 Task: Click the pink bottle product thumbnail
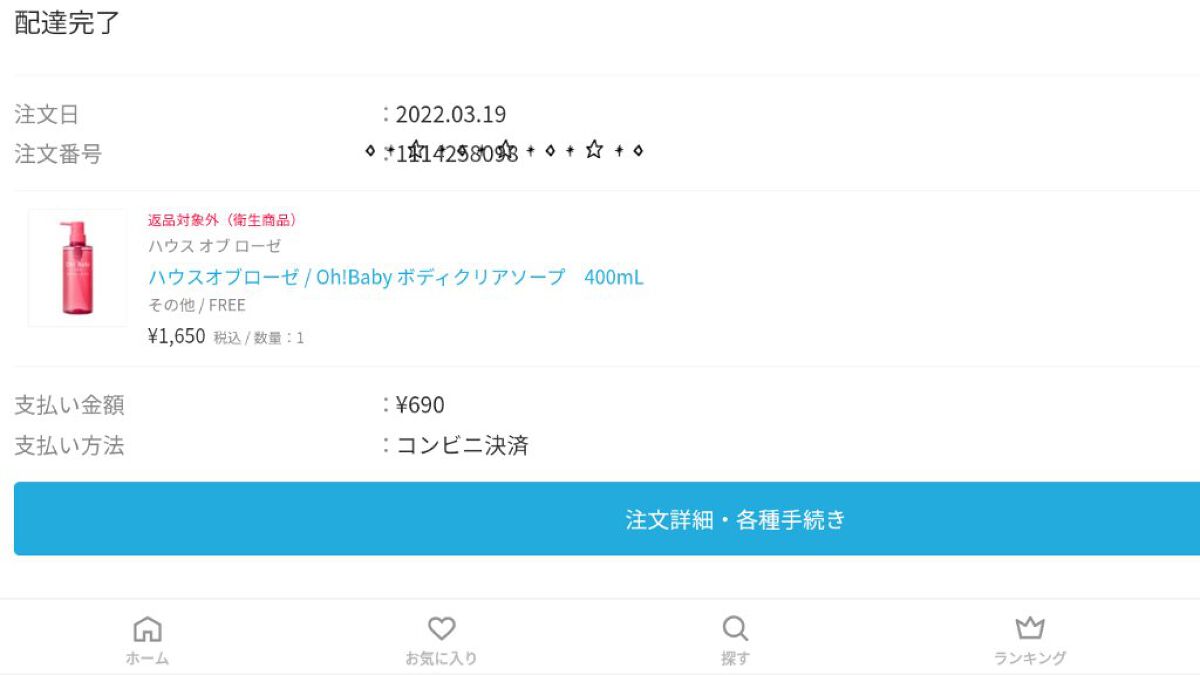click(x=78, y=268)
